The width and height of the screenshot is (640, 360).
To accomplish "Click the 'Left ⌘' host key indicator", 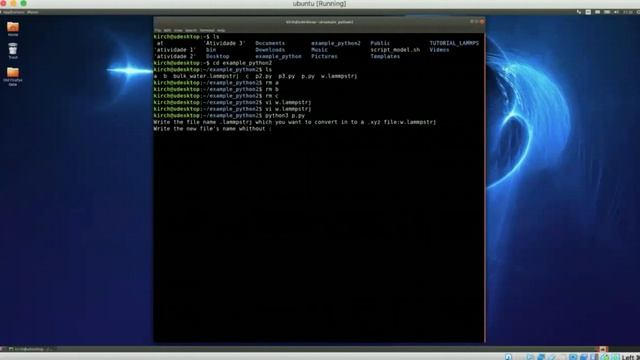I will (631, 357).
